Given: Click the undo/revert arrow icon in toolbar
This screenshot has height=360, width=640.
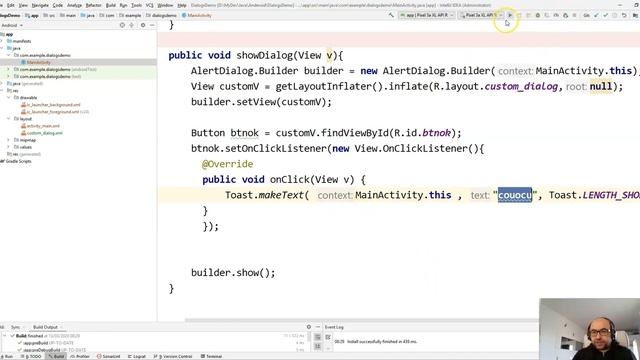Looking at the screenshot, I should pyautogui.click(x=624, y=15).
